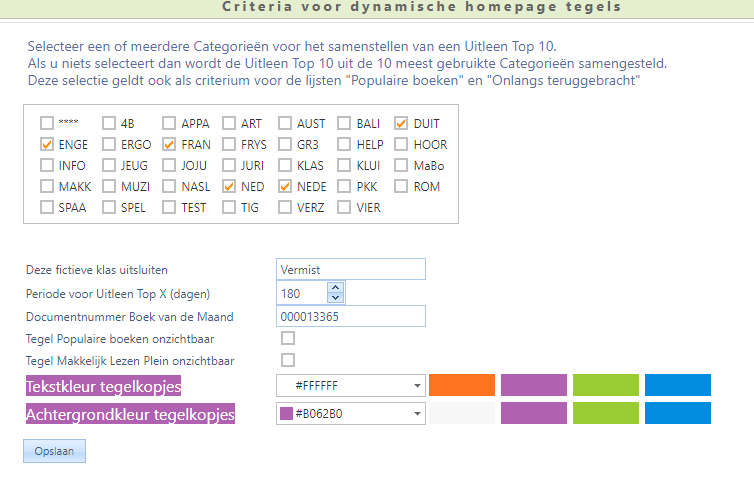
Task: Decrease the Periode voor Uitleen days value
Action: [335, 298]
